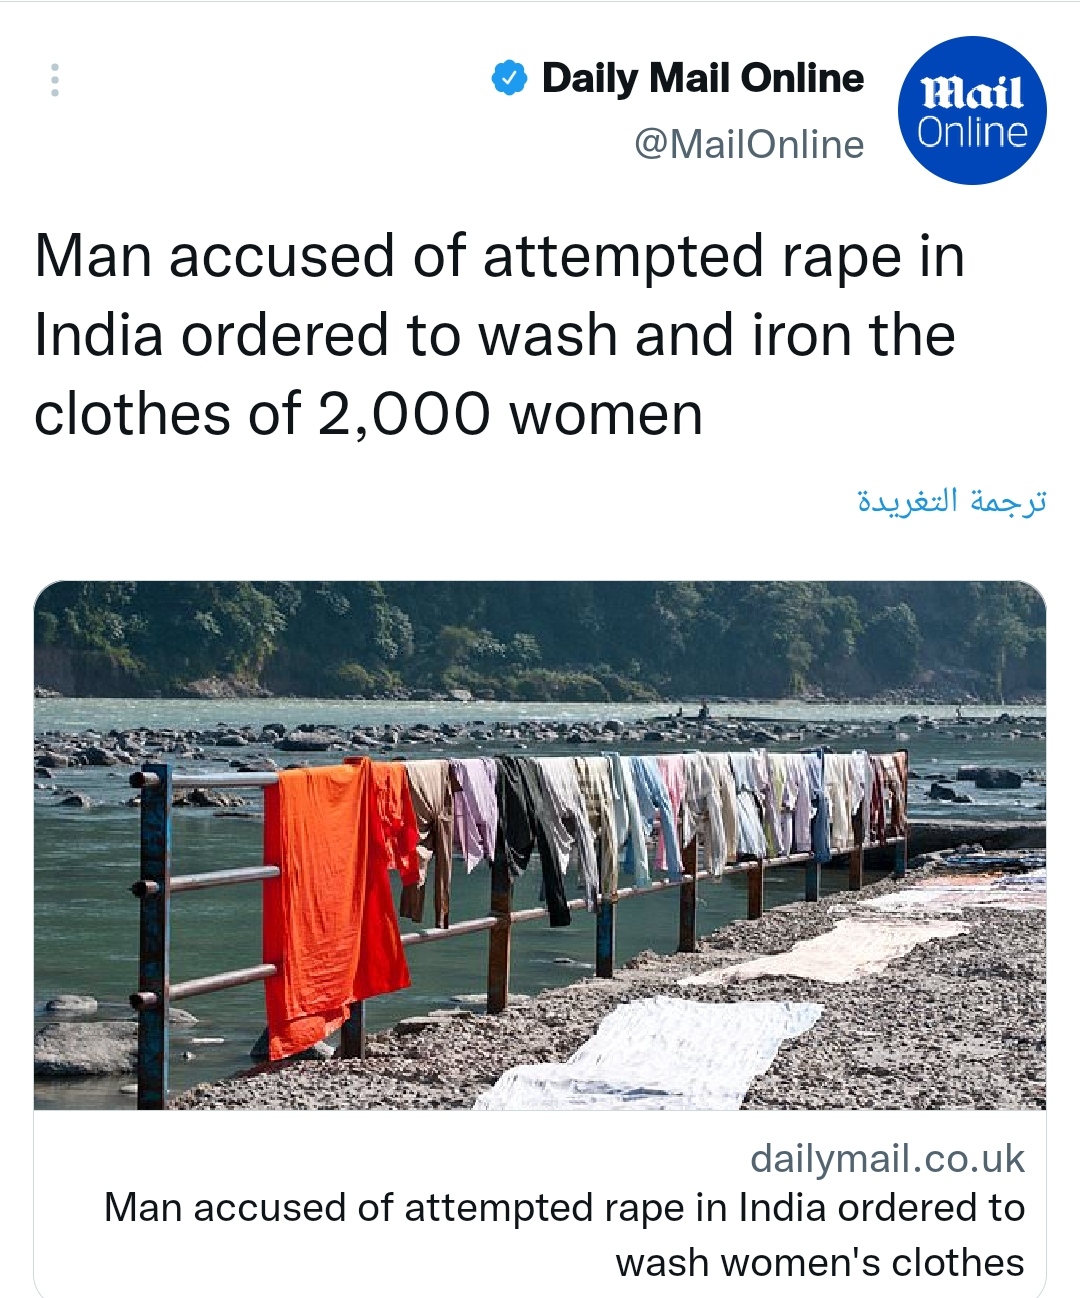Click the forested hillside in the photo

click(540, 640)
